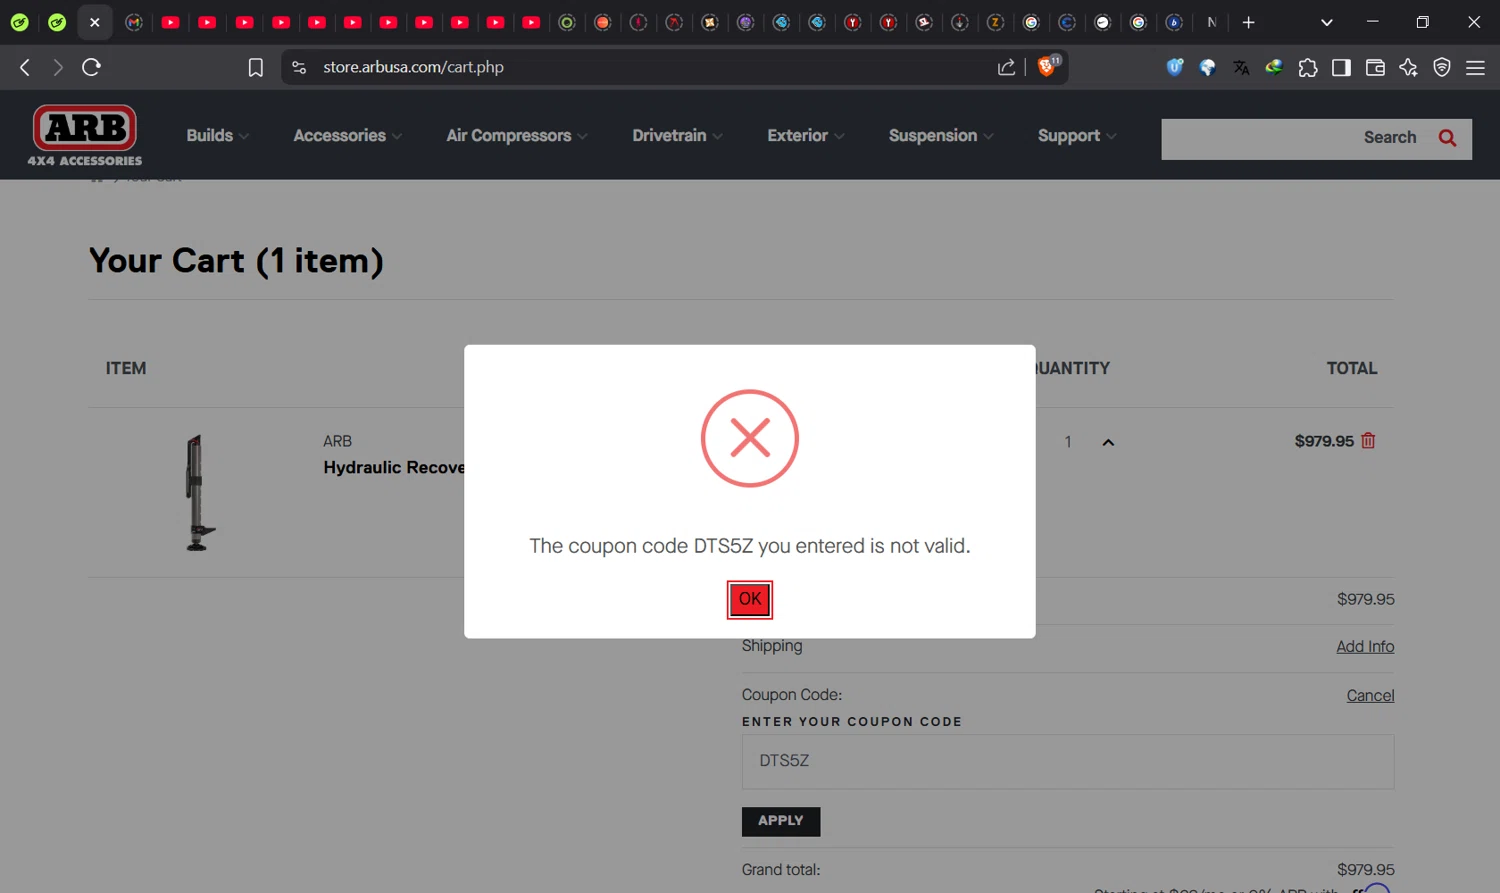The height and width of the screenshot is (893, 1500).
Task: Click the browser forward arrow
Action: (x=58, y=67)
